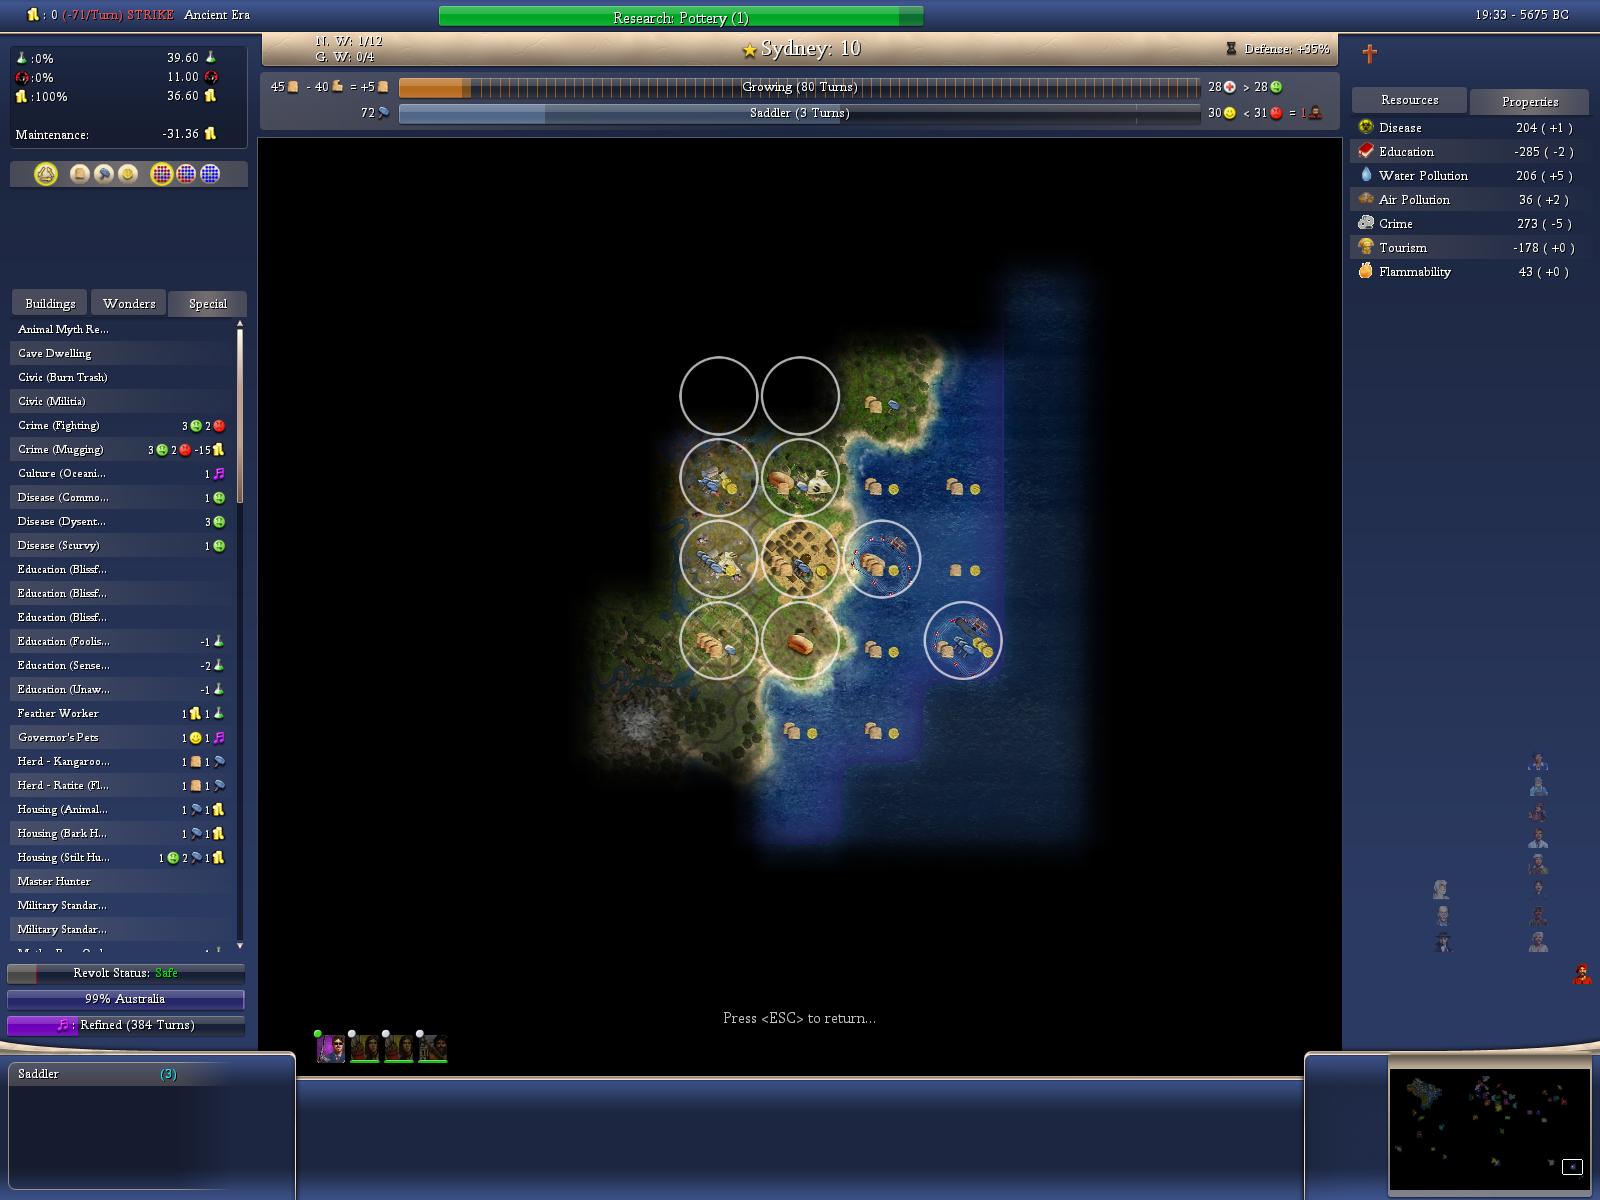Toggle the emphasize food bread icon

[x=80, y=174]
